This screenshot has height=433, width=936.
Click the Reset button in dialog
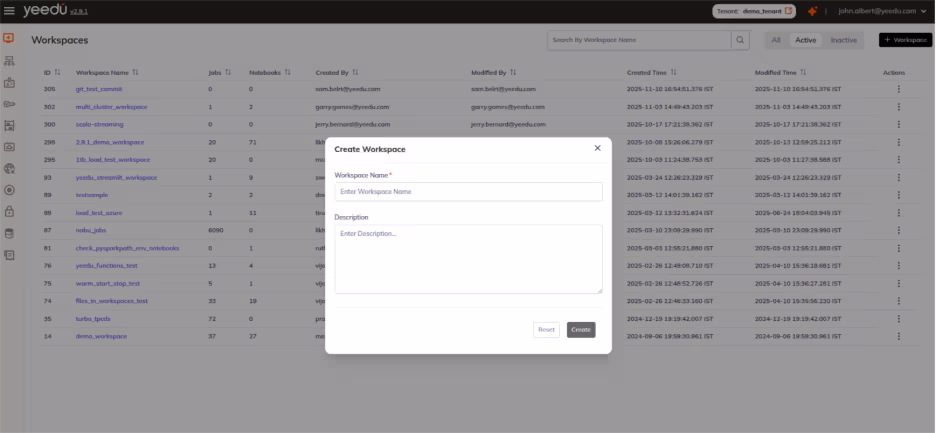546,330
